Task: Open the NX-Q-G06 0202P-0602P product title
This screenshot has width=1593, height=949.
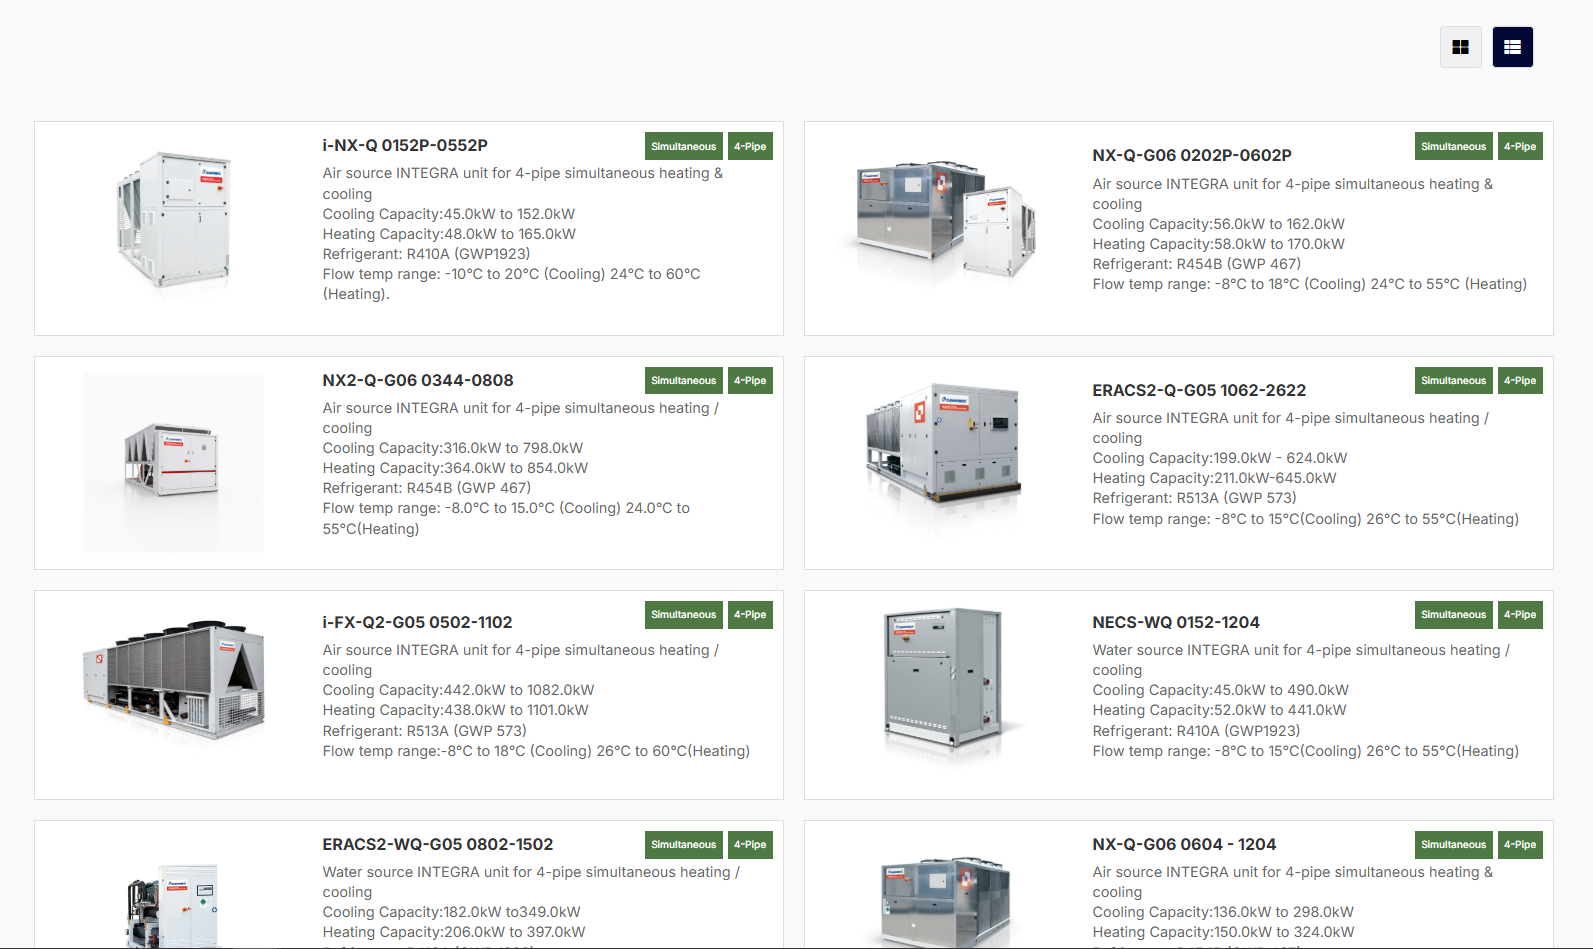Action: (x=1192, y=155)
